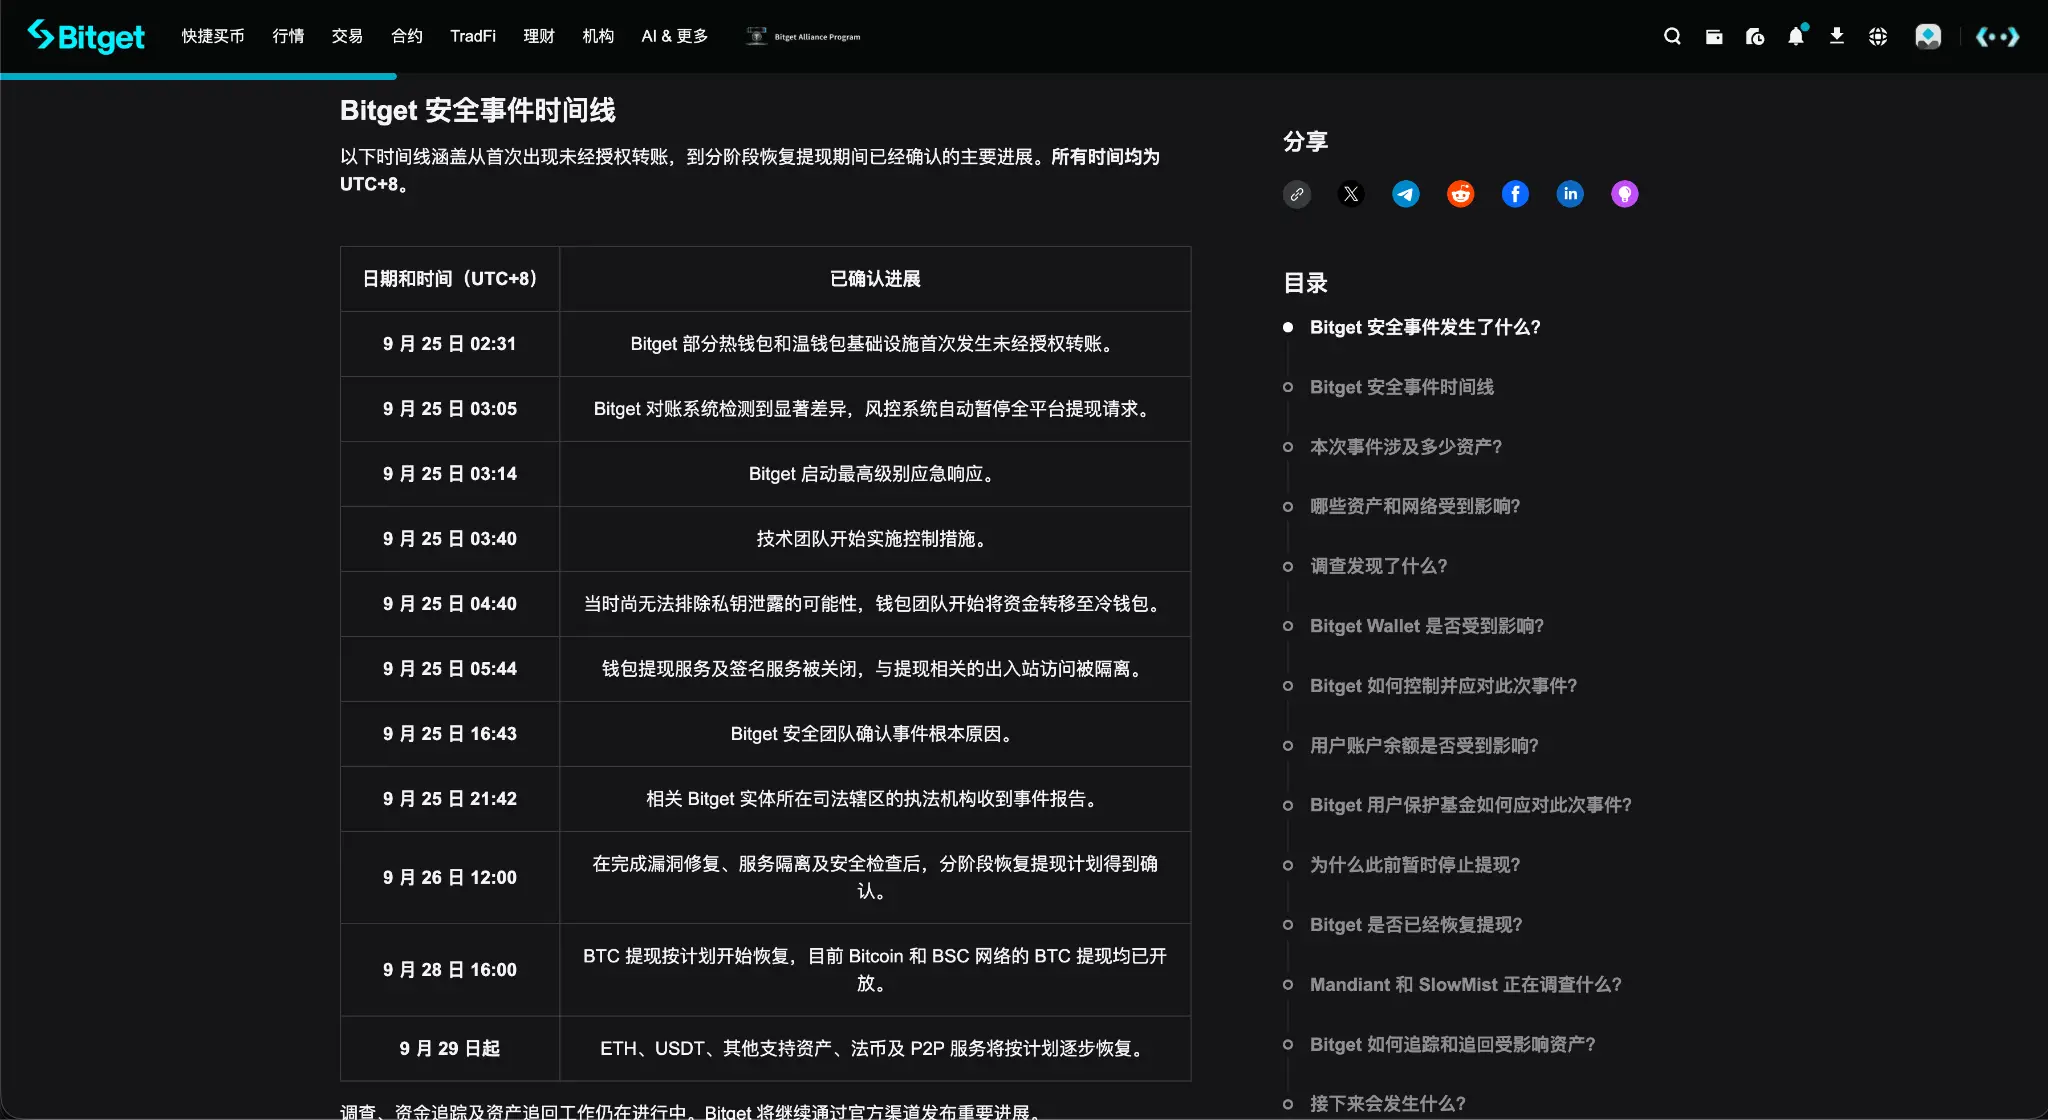This screenshot has height=1120, width=2048.
Task: Go to Mandiant 和 SlowMist 正在调查什么? section
Action: coord(1466,985)
